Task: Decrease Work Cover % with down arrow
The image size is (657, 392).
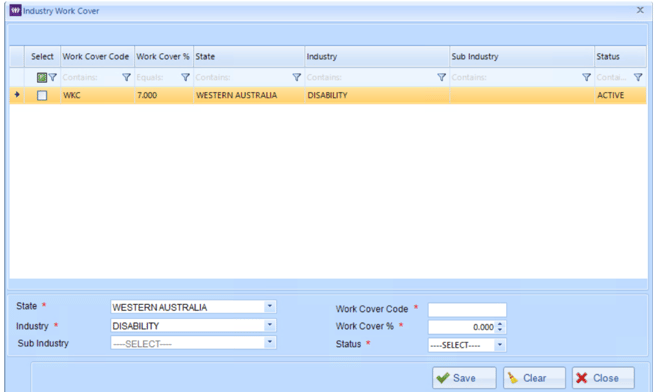Action: click(500, 330)
